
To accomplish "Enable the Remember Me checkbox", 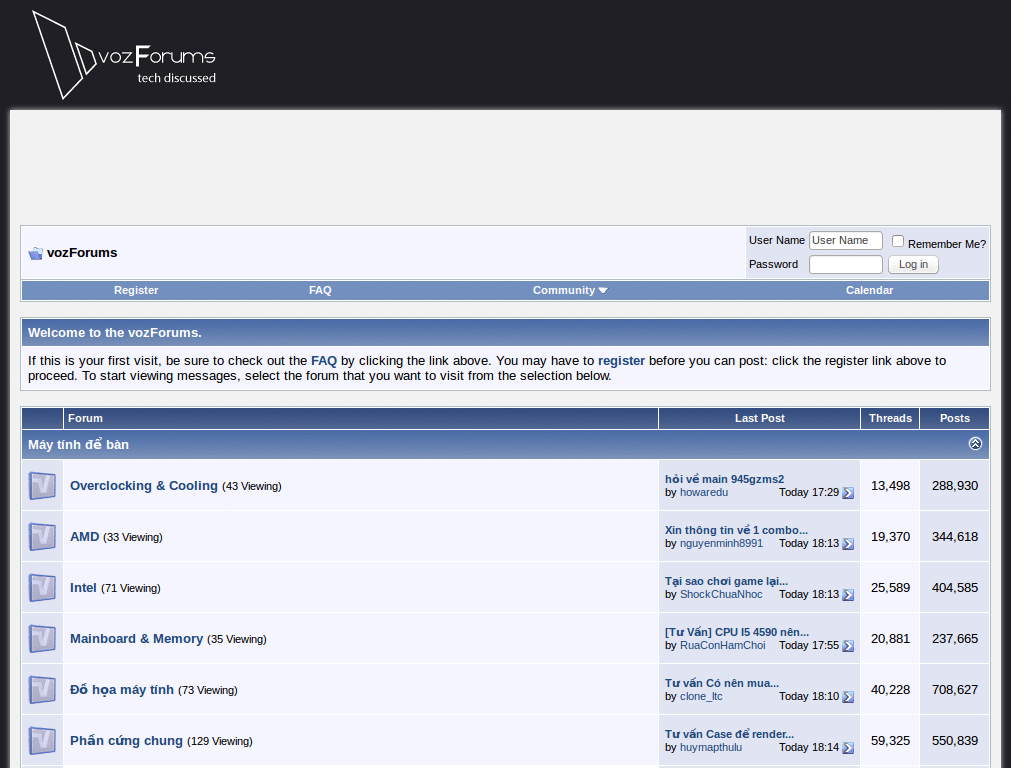I will click(x=898, y=242).
